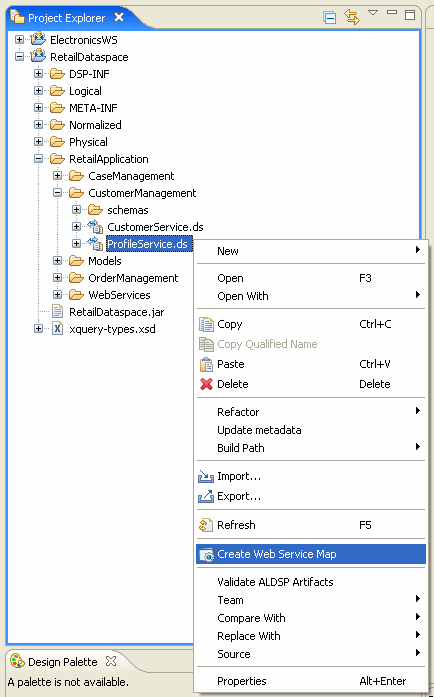This screenshot has width=434, height=697.
Task: Click the red Delete X icon
Action: coord(206,384)
